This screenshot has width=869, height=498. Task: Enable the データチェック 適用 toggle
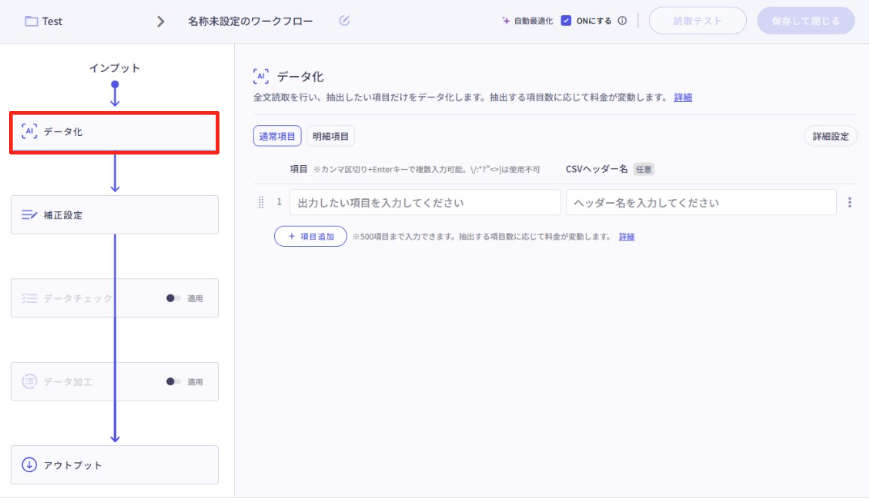[173, 298]
